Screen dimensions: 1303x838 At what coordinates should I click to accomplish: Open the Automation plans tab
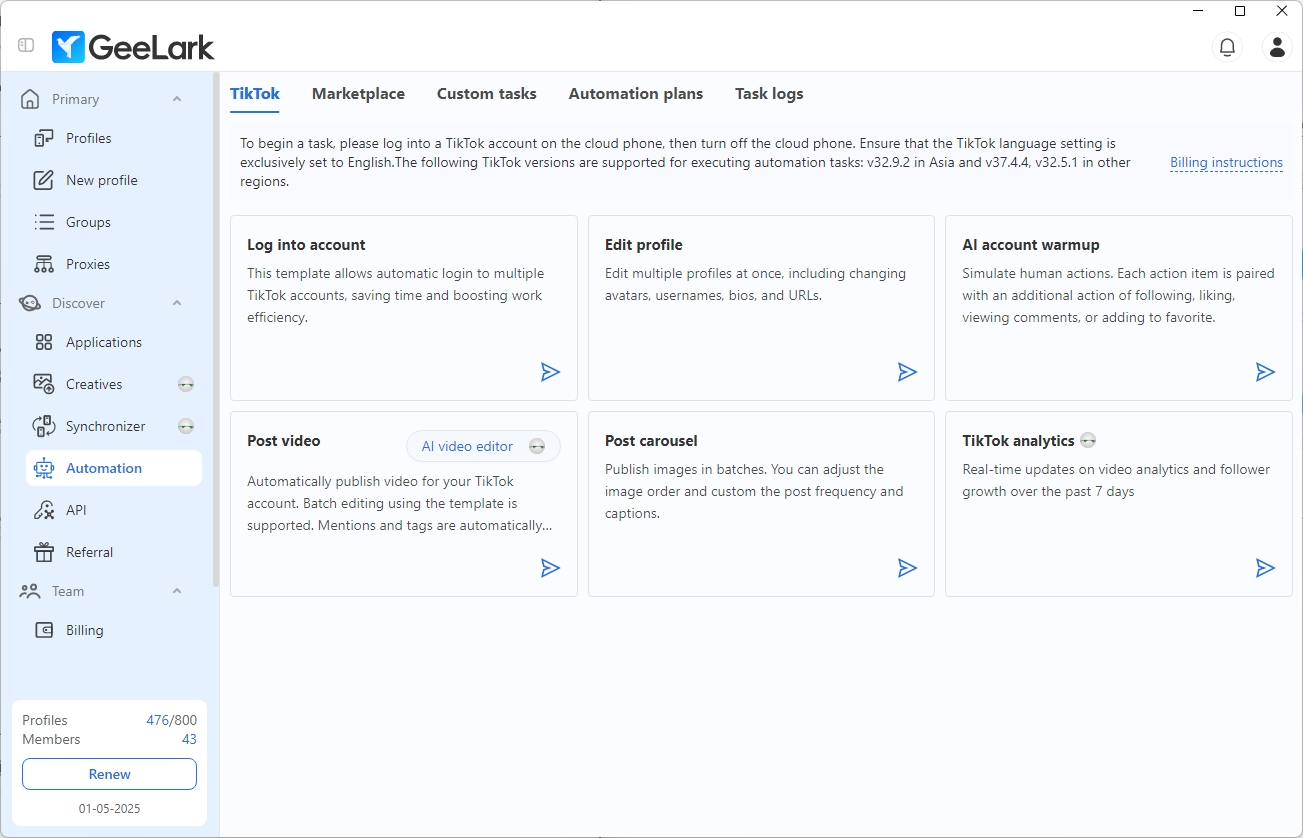coord(636,94)
